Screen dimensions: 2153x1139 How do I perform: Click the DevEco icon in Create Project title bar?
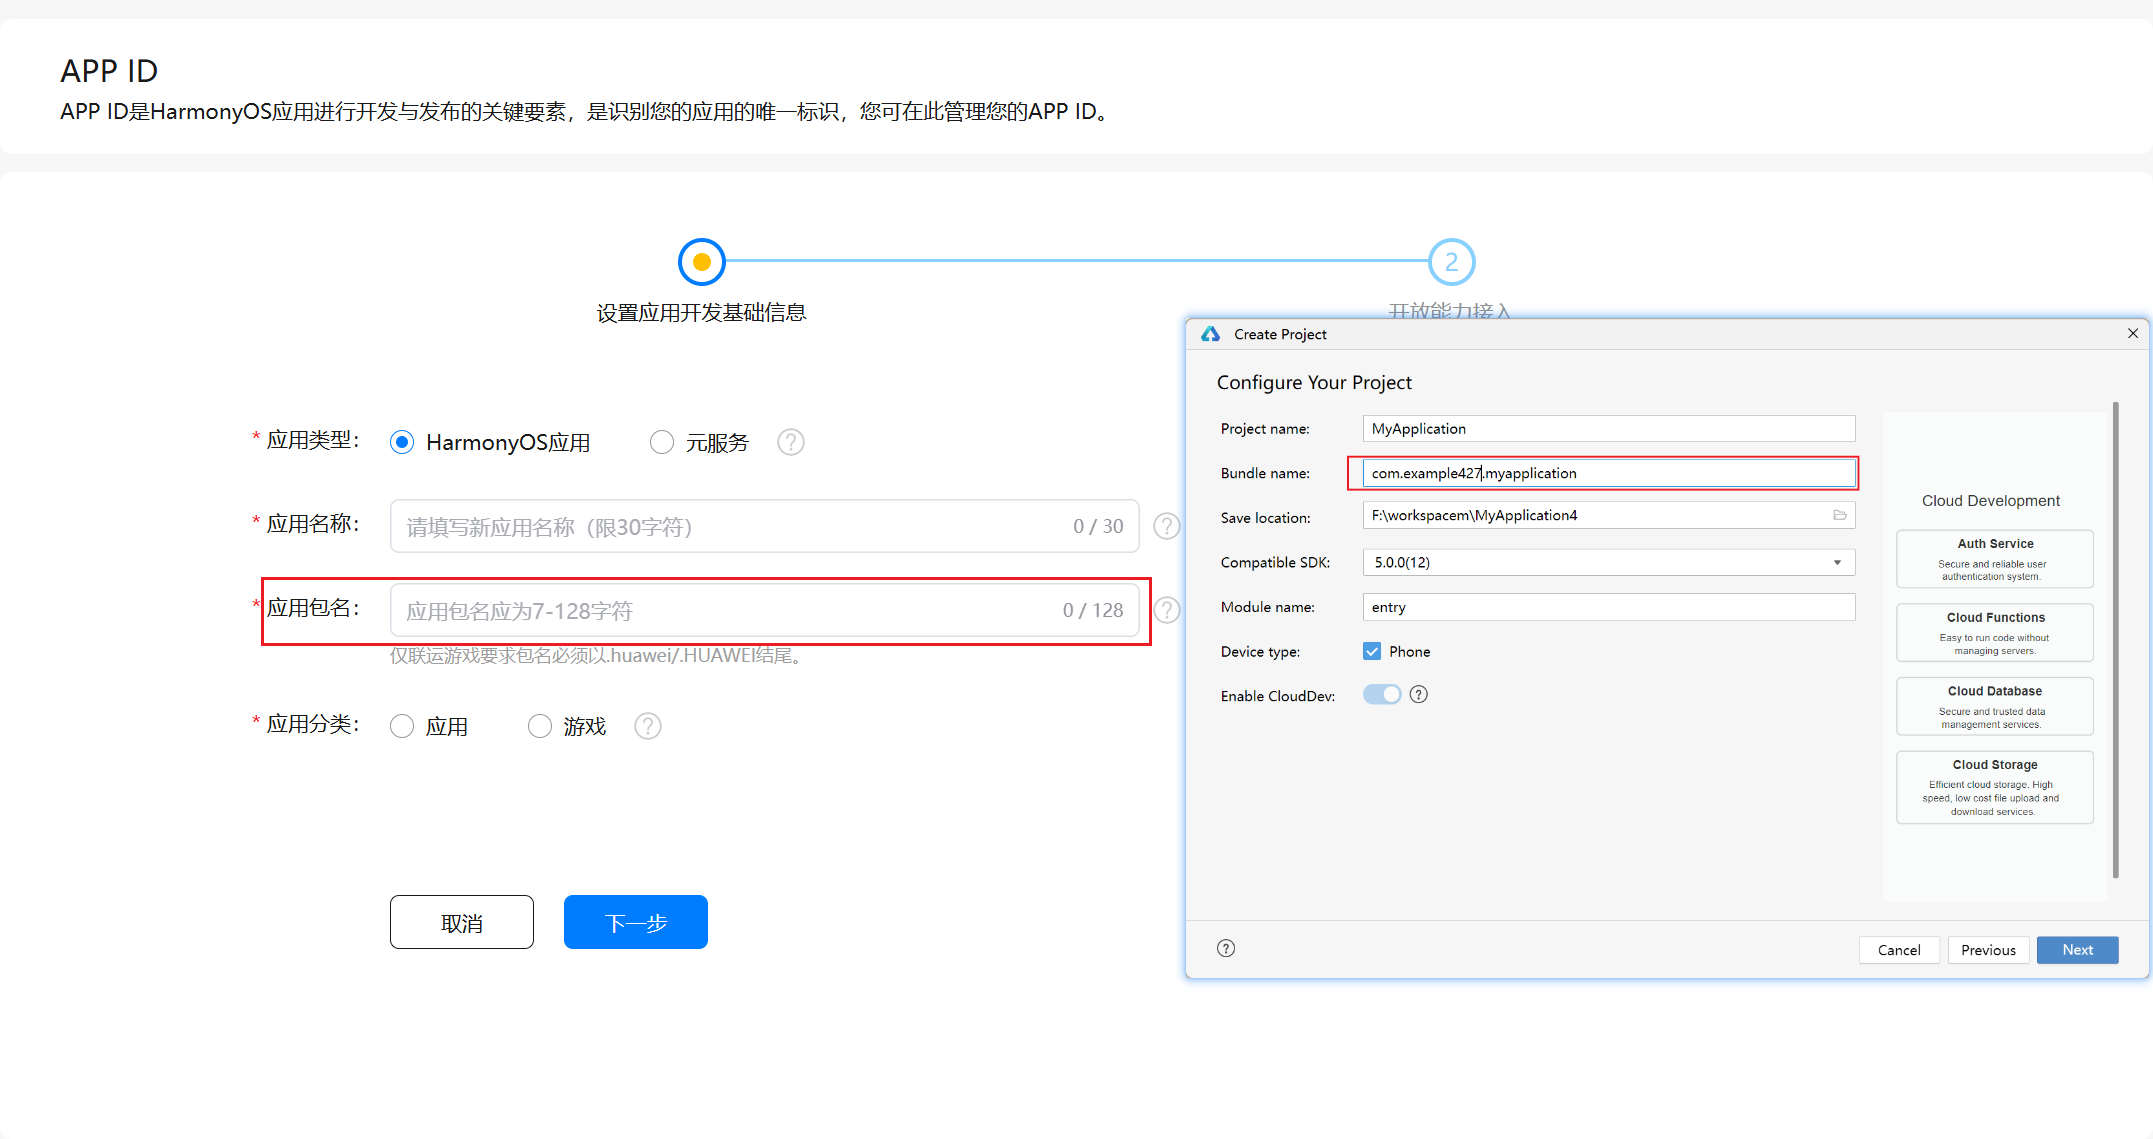(1211, 334)
